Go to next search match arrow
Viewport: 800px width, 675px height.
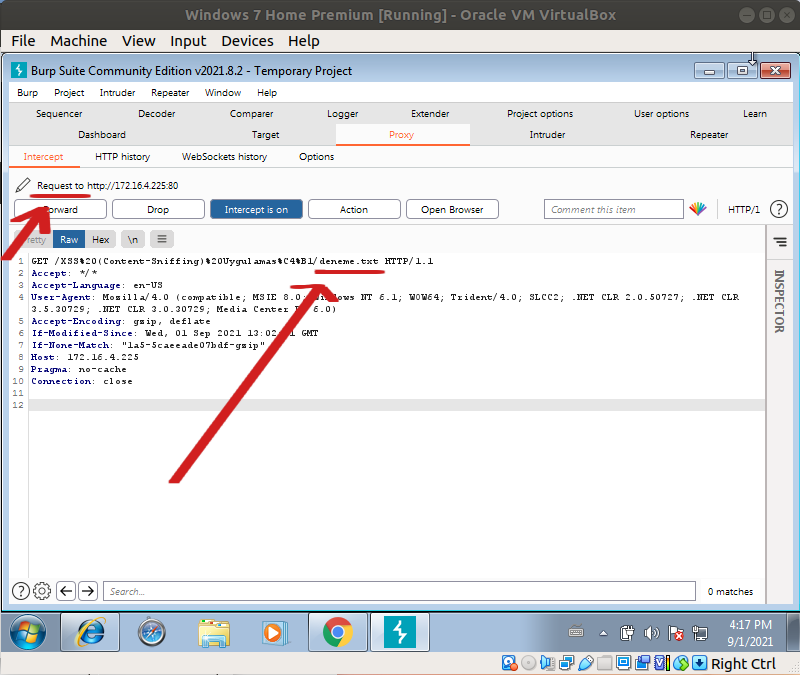pos(88,591)
